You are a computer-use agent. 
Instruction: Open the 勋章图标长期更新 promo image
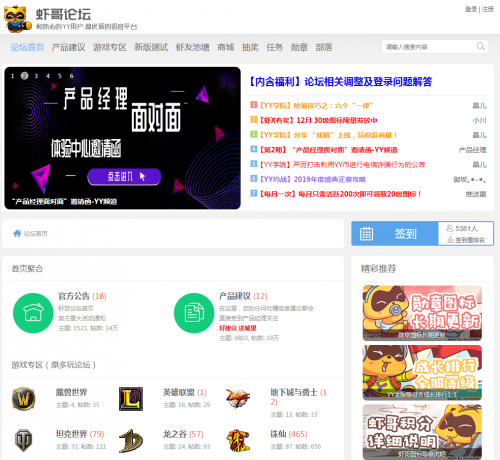pos(422,313)
